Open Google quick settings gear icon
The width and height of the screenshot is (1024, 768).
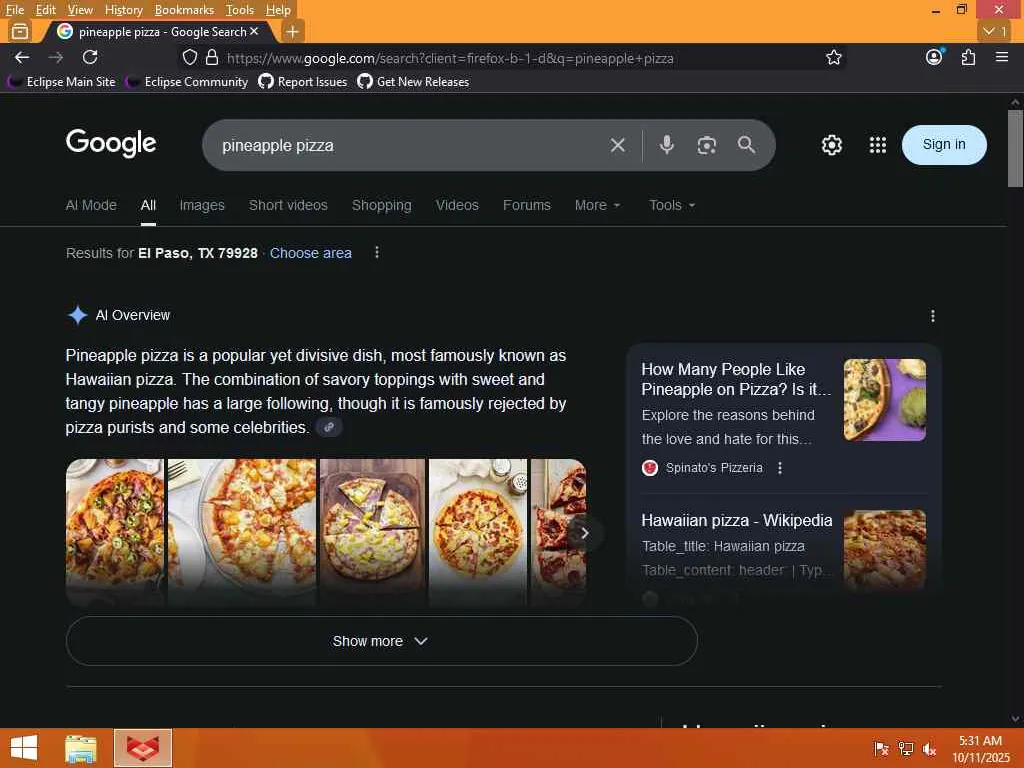[831, 145]
